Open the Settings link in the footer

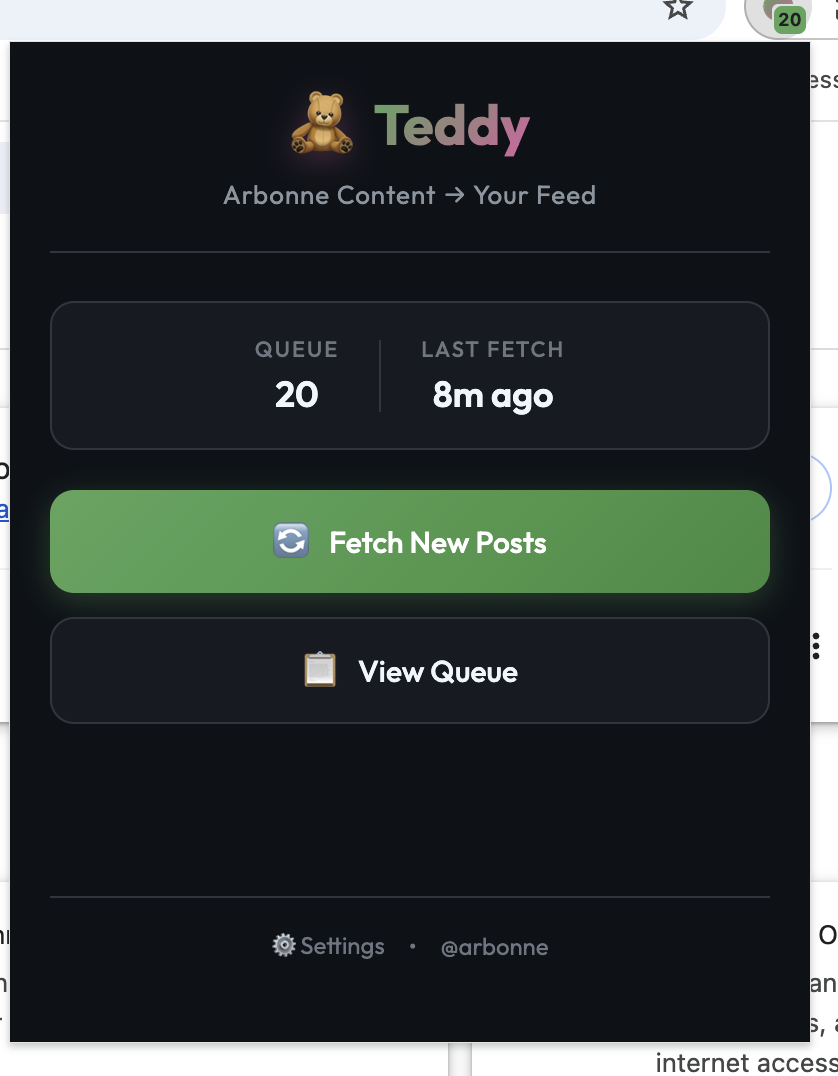pyautogui.click(x=342, y=946)
